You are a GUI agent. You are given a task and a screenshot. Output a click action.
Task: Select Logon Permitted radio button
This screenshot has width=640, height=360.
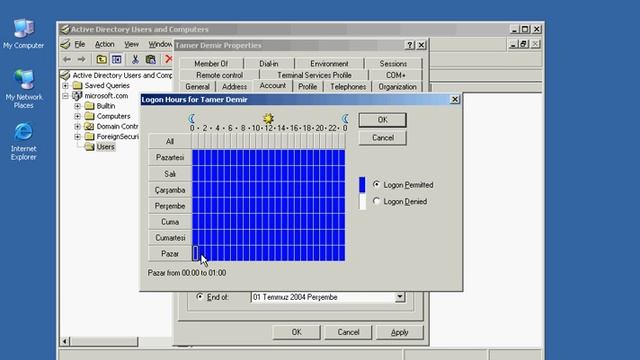click(376, 184)
